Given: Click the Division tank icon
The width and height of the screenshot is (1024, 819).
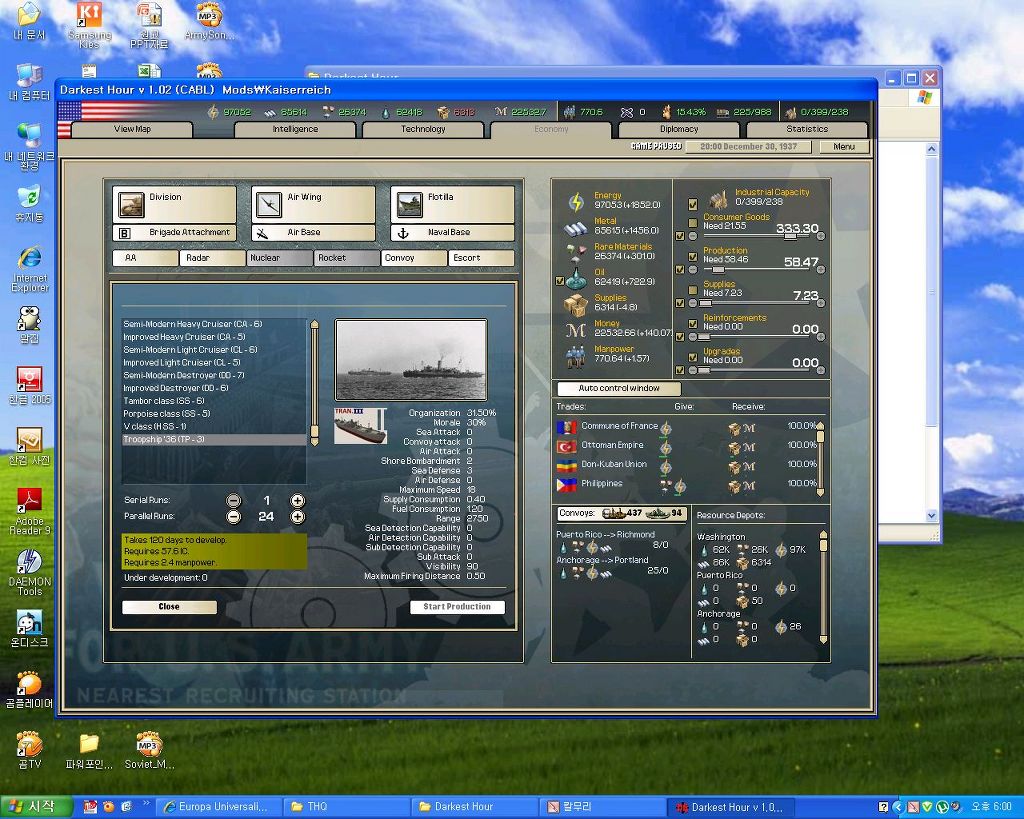Looking at the screenshot, I should [x=131, y=204].
